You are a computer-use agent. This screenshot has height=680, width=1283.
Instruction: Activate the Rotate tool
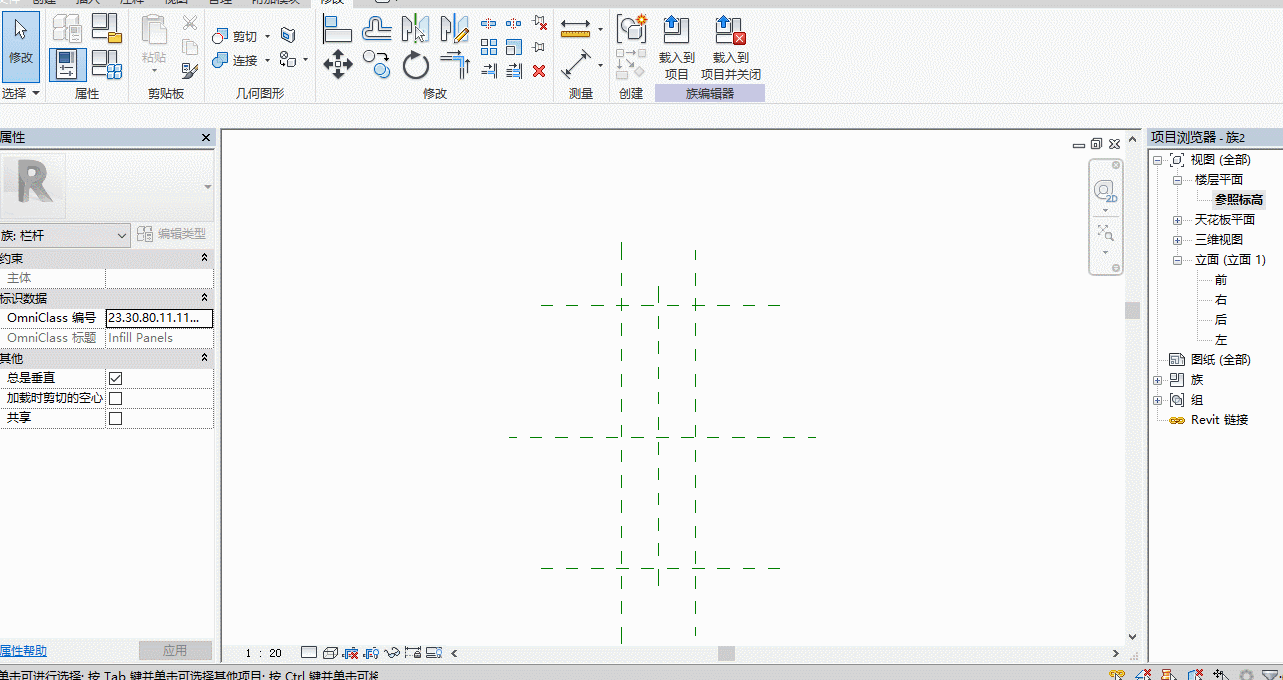click(416, 66)
